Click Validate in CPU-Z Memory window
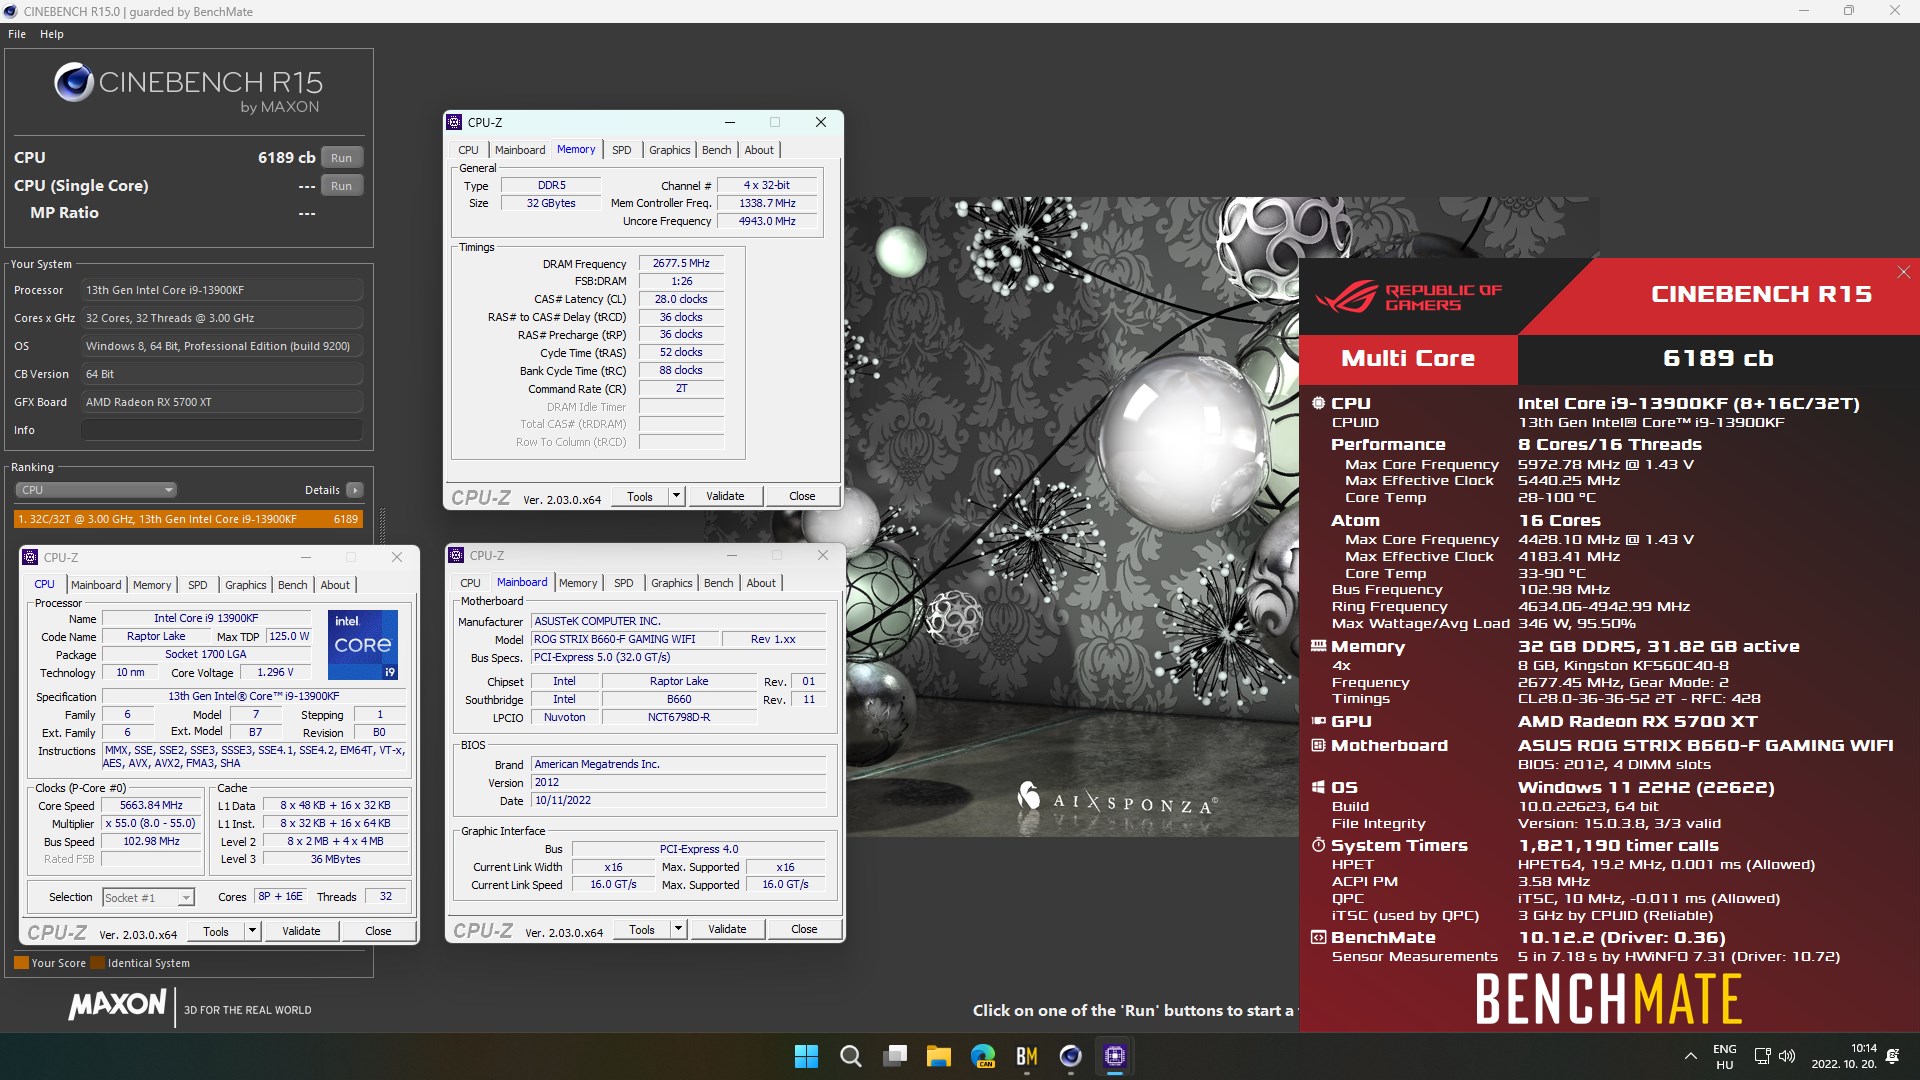The image size is (1920, 1080). 725,496
